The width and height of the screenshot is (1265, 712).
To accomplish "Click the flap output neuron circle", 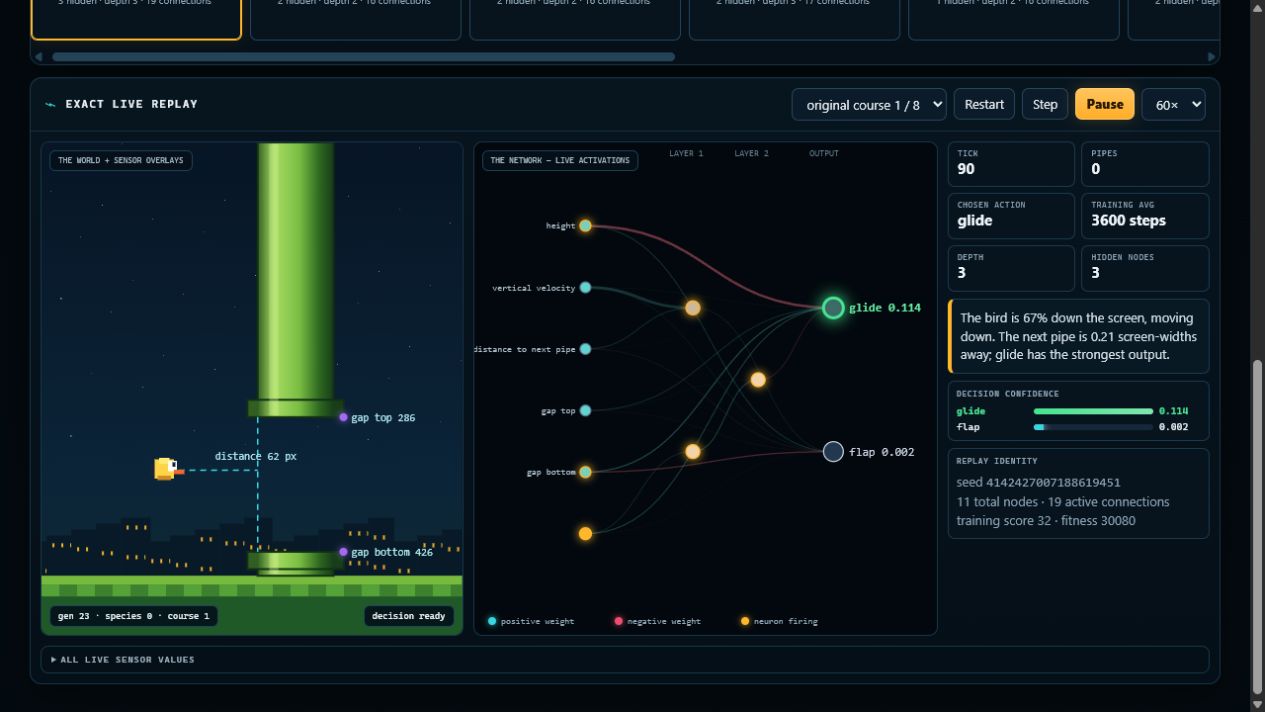I will click(x=833, y=452).
